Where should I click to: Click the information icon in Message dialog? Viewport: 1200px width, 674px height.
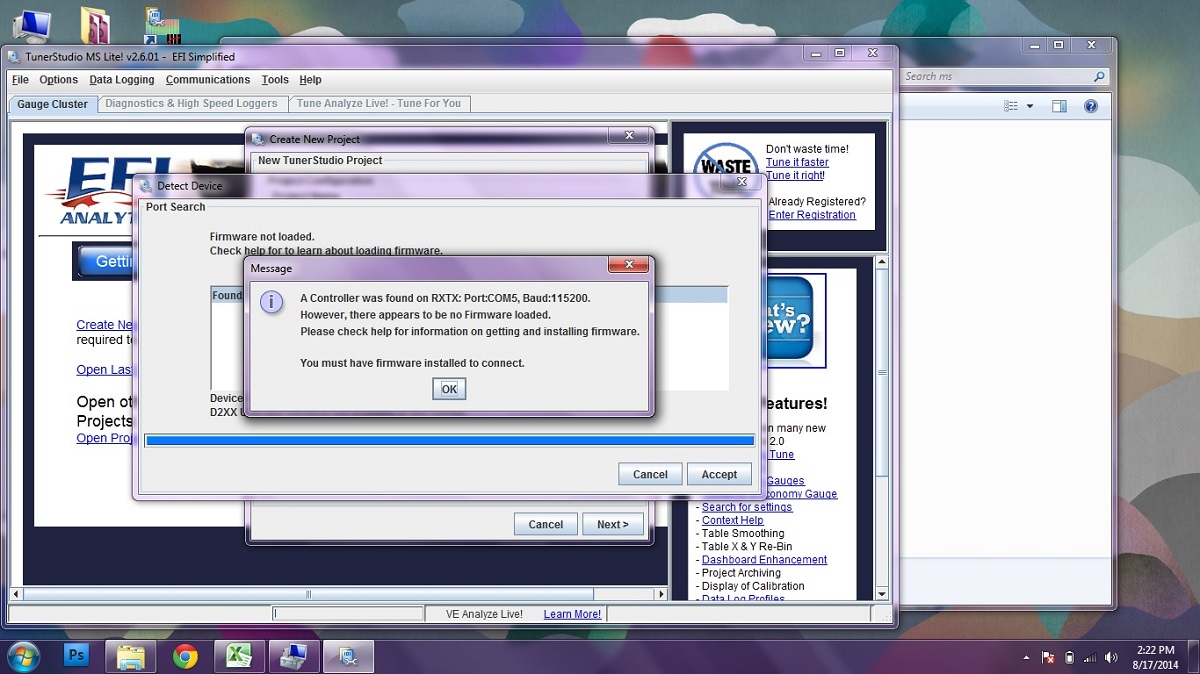[x=271, y=302]
